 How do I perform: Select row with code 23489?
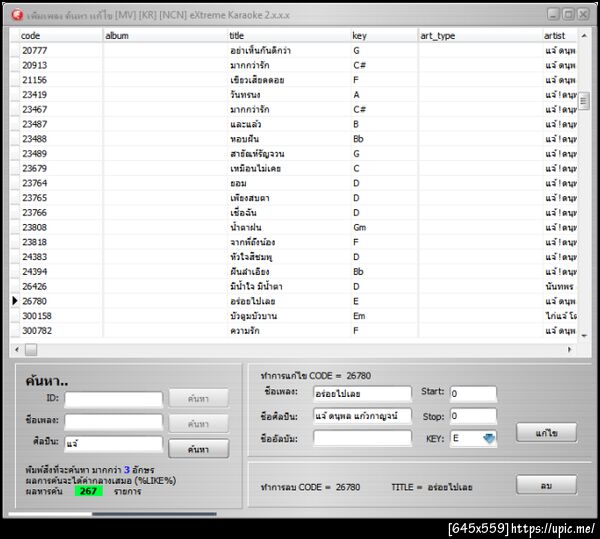point(293,154)
